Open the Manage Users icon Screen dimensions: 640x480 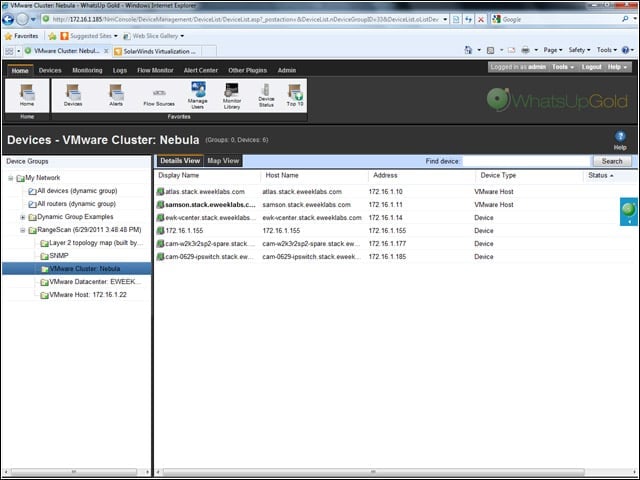[198, 95]
